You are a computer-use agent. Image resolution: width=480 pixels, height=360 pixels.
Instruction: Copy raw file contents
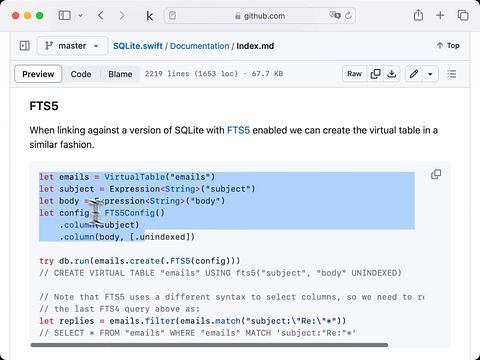[x=375, y=74]
